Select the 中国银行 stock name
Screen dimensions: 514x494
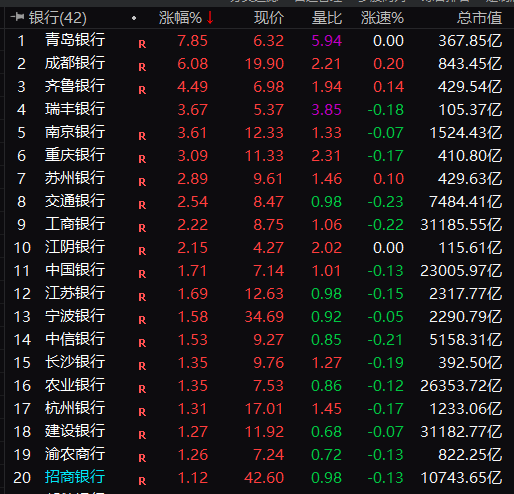75,270
